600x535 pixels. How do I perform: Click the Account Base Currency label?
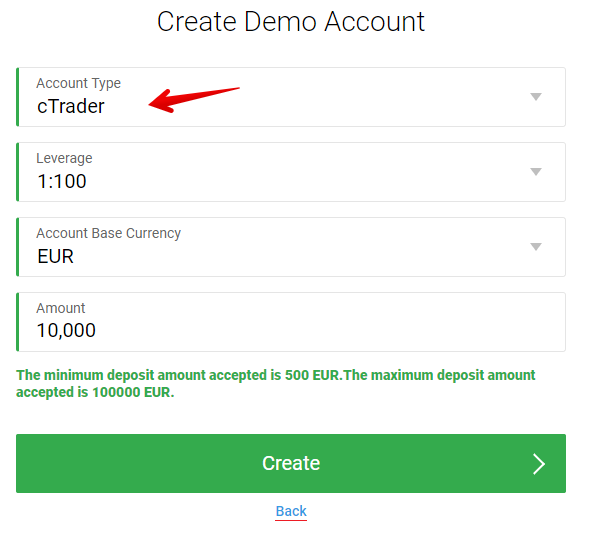tap(108, 233)
